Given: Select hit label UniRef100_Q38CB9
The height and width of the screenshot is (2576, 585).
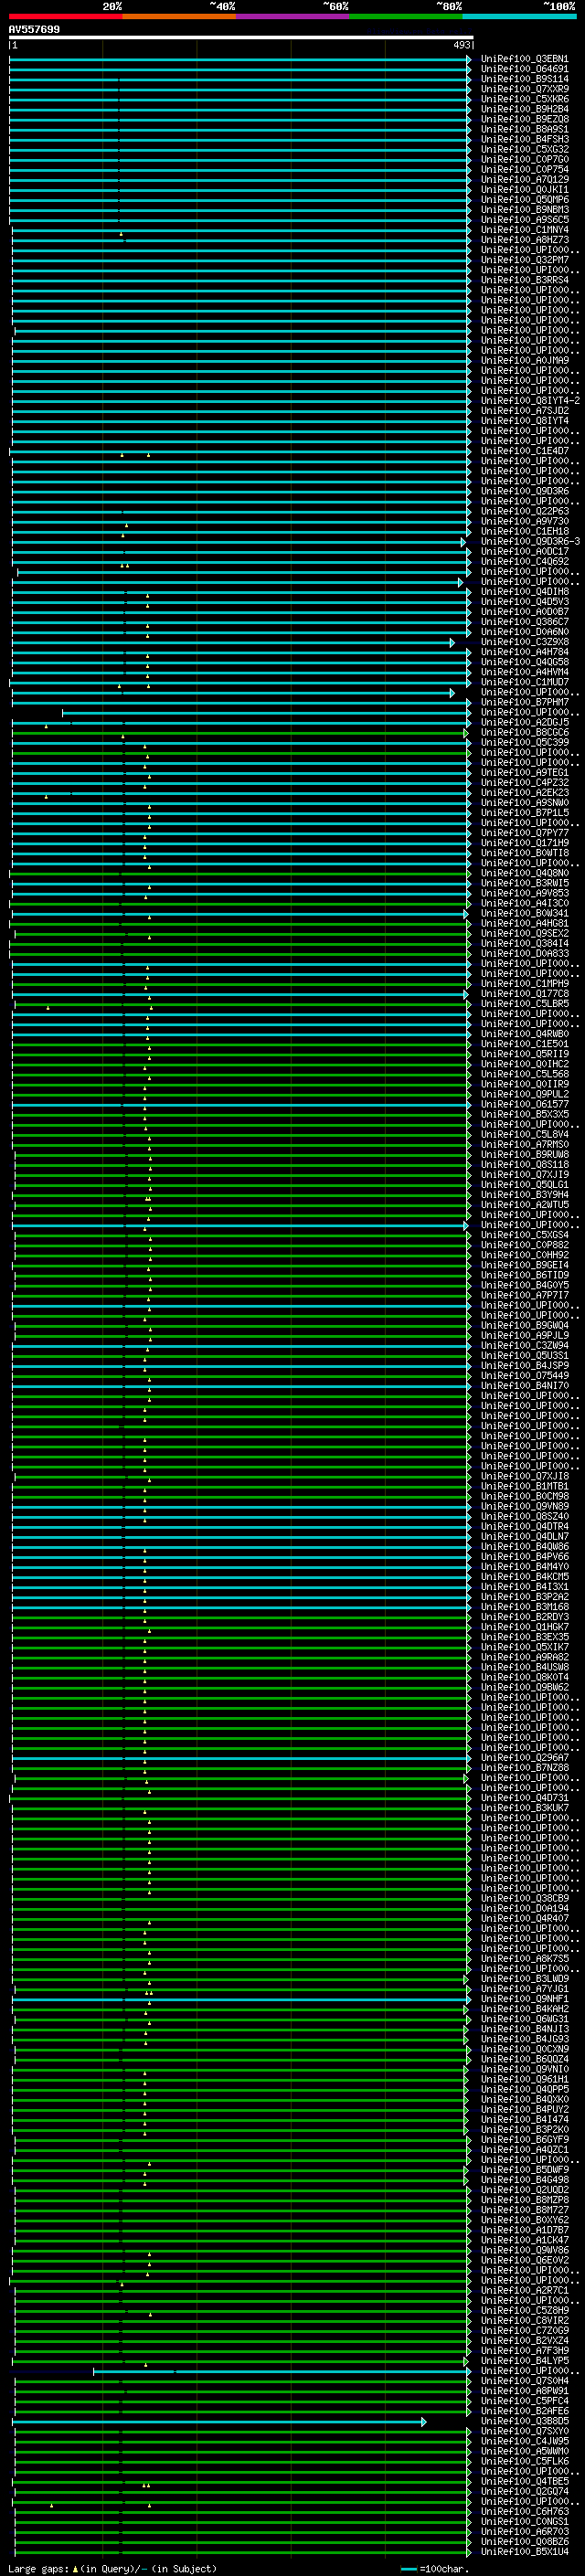Looking at the screenshot, I should coord(524,1898).
